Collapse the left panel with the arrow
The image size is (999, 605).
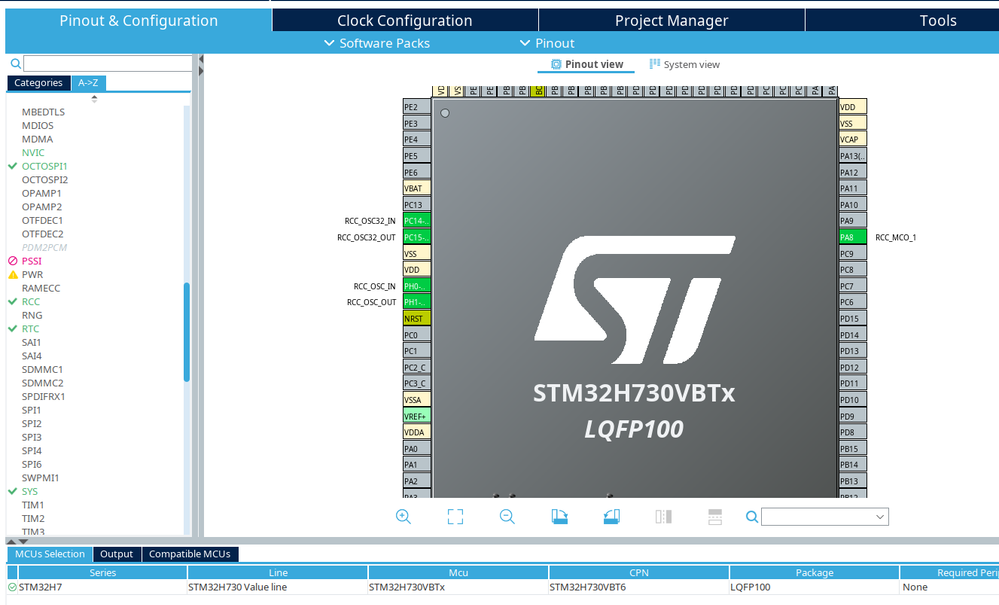201,59
